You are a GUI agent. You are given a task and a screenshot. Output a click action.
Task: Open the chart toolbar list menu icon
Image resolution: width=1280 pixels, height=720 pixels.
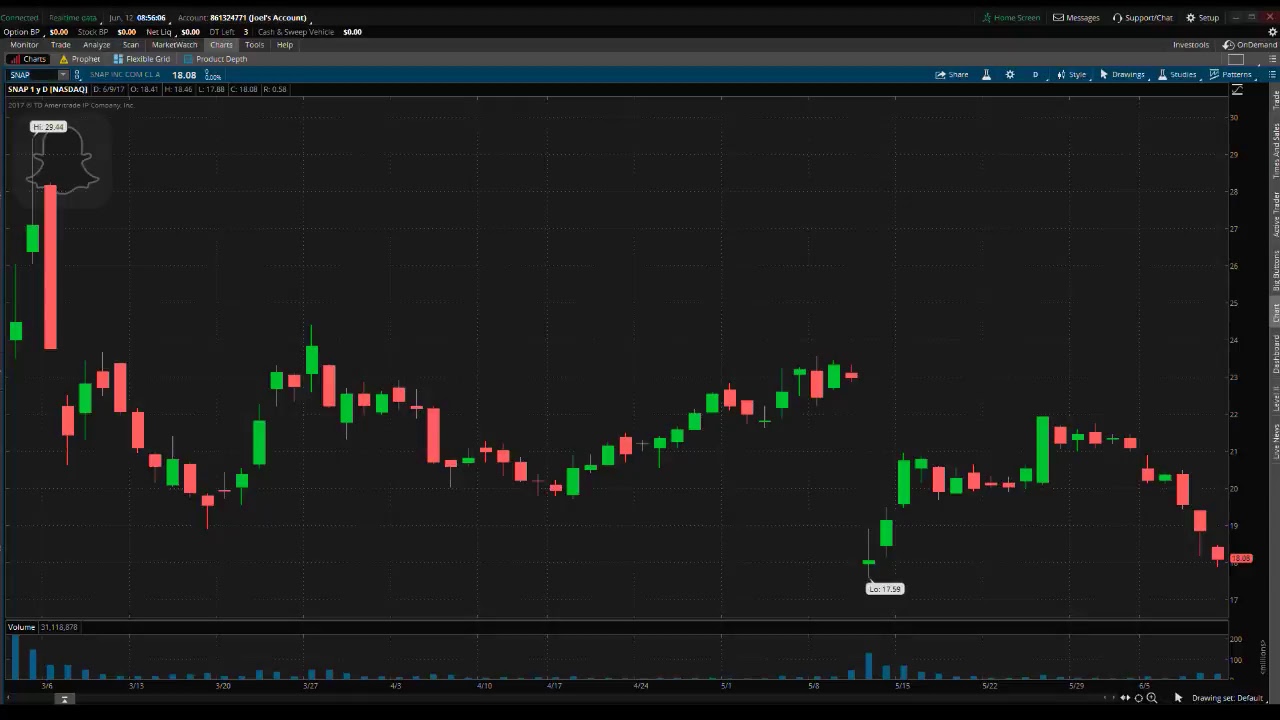pos(1270,75)
